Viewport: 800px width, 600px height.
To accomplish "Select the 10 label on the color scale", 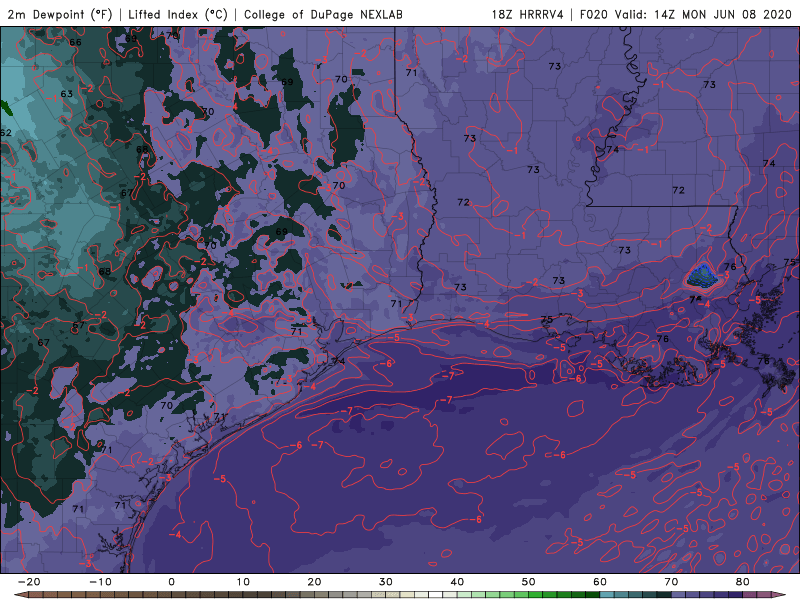I will (x=243, y=582).
